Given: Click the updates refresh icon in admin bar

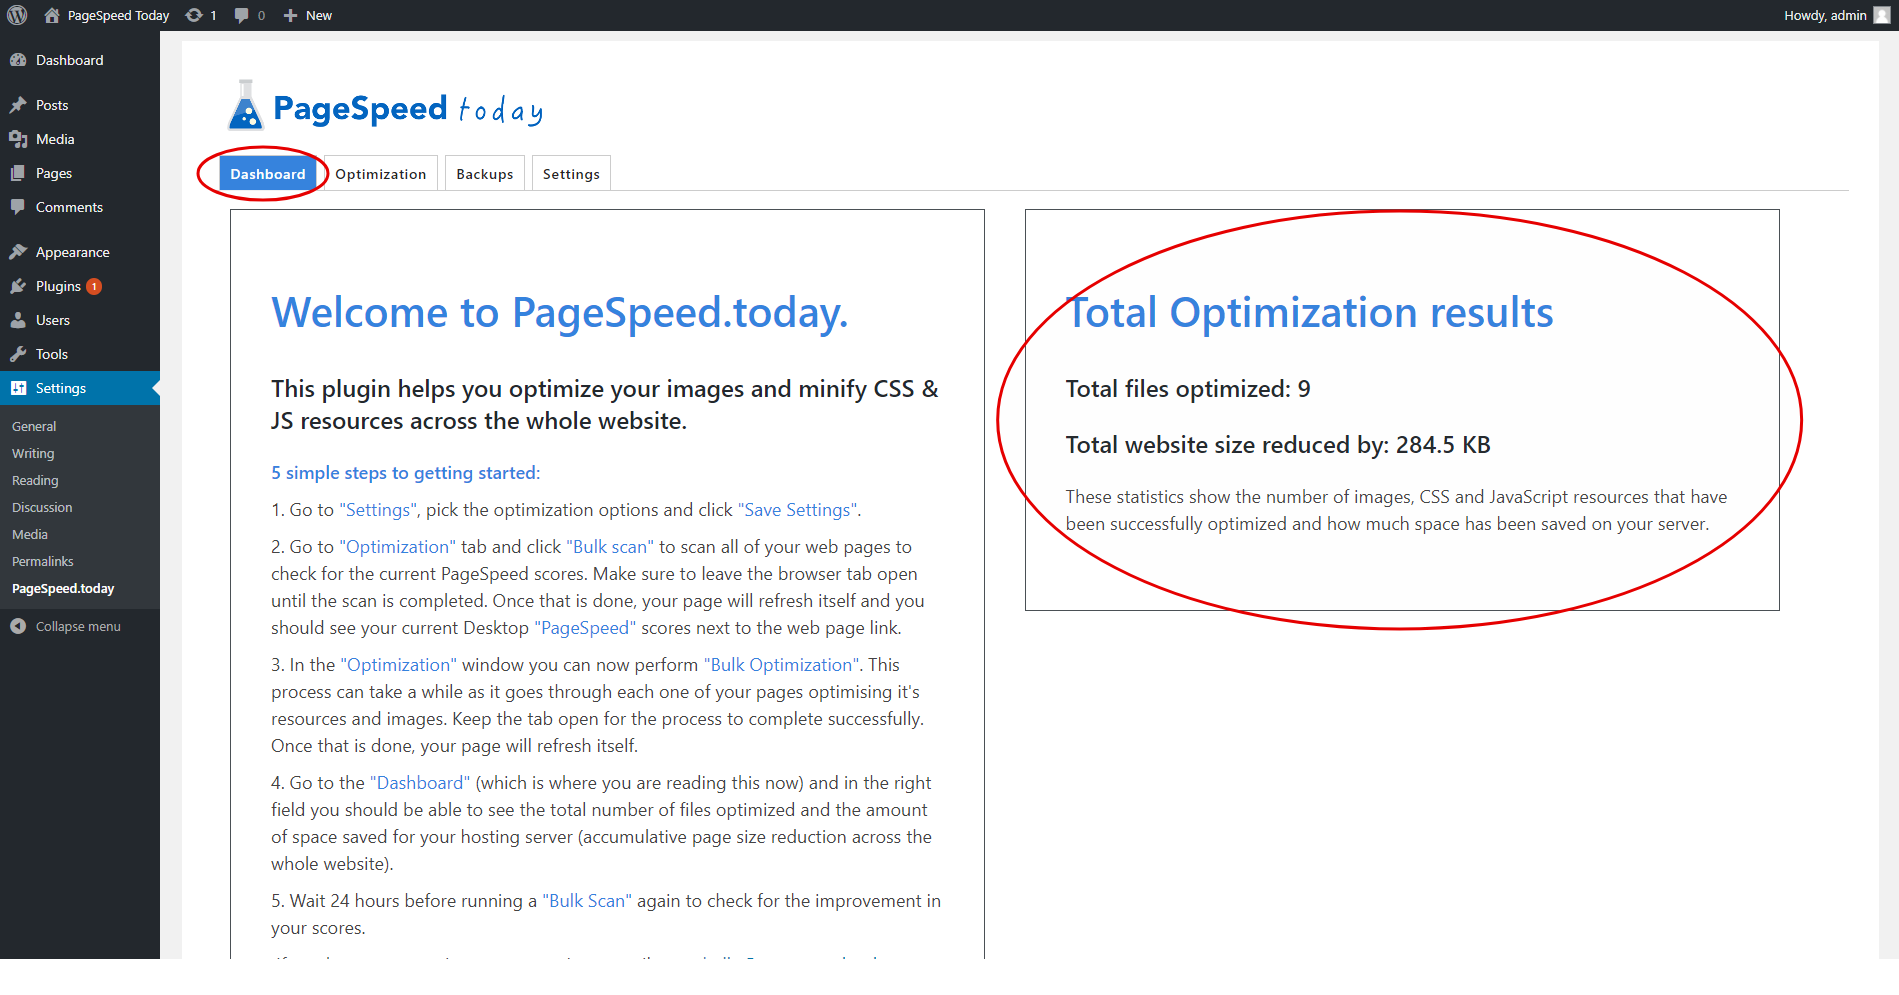Looking at the screenshot, I should click(x=194, y=15).
